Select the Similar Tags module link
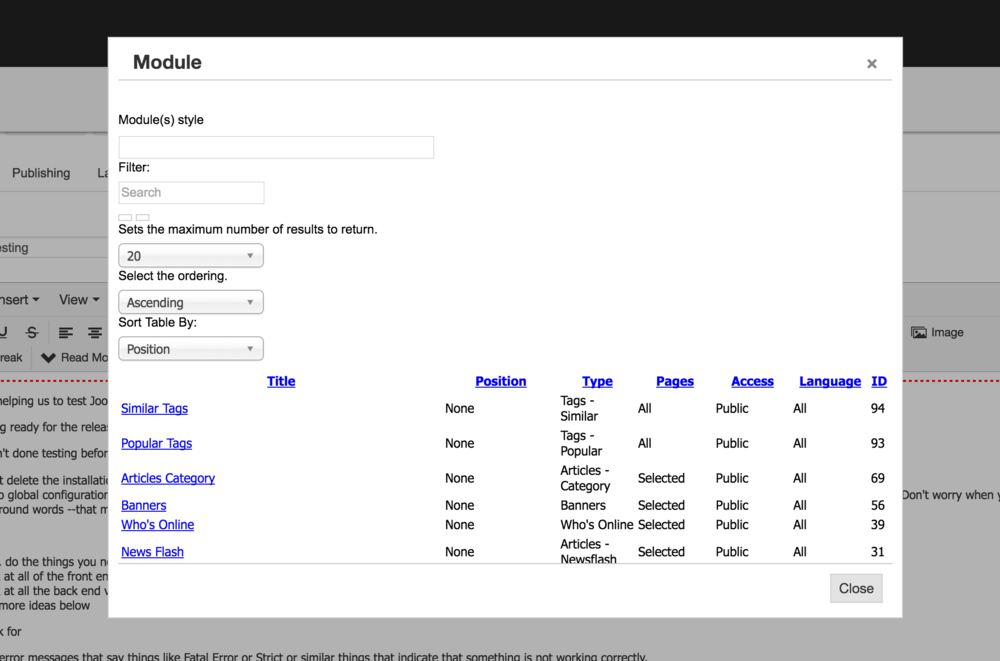This screenshot has height=661, width=1000. 154,408
